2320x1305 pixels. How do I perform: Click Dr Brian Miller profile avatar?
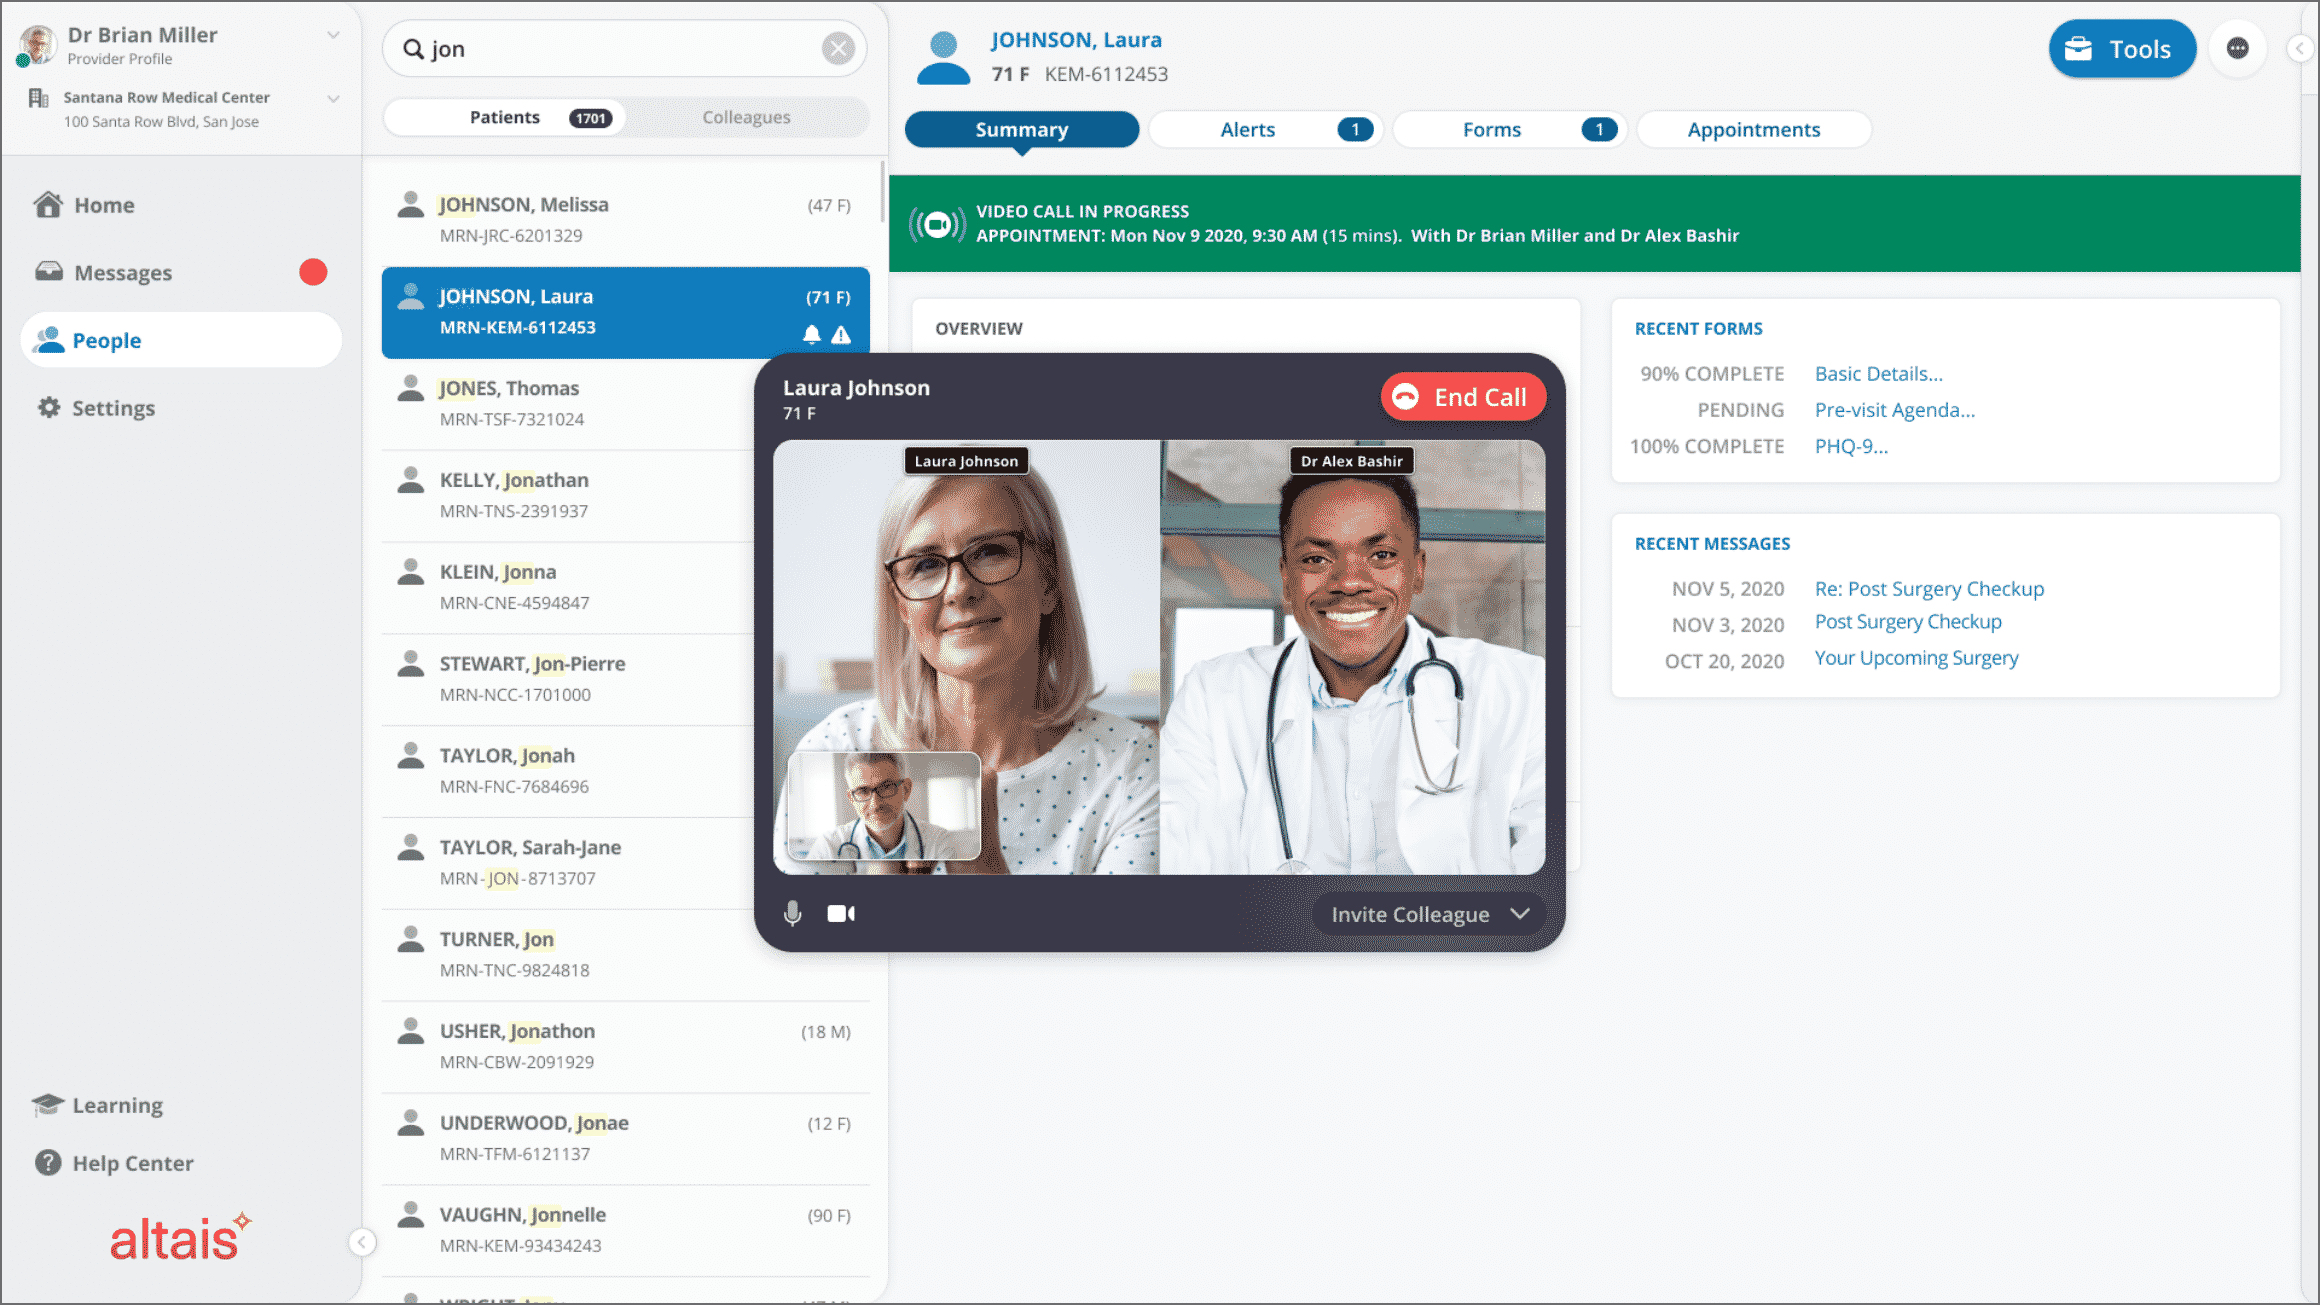click(37, 46)
